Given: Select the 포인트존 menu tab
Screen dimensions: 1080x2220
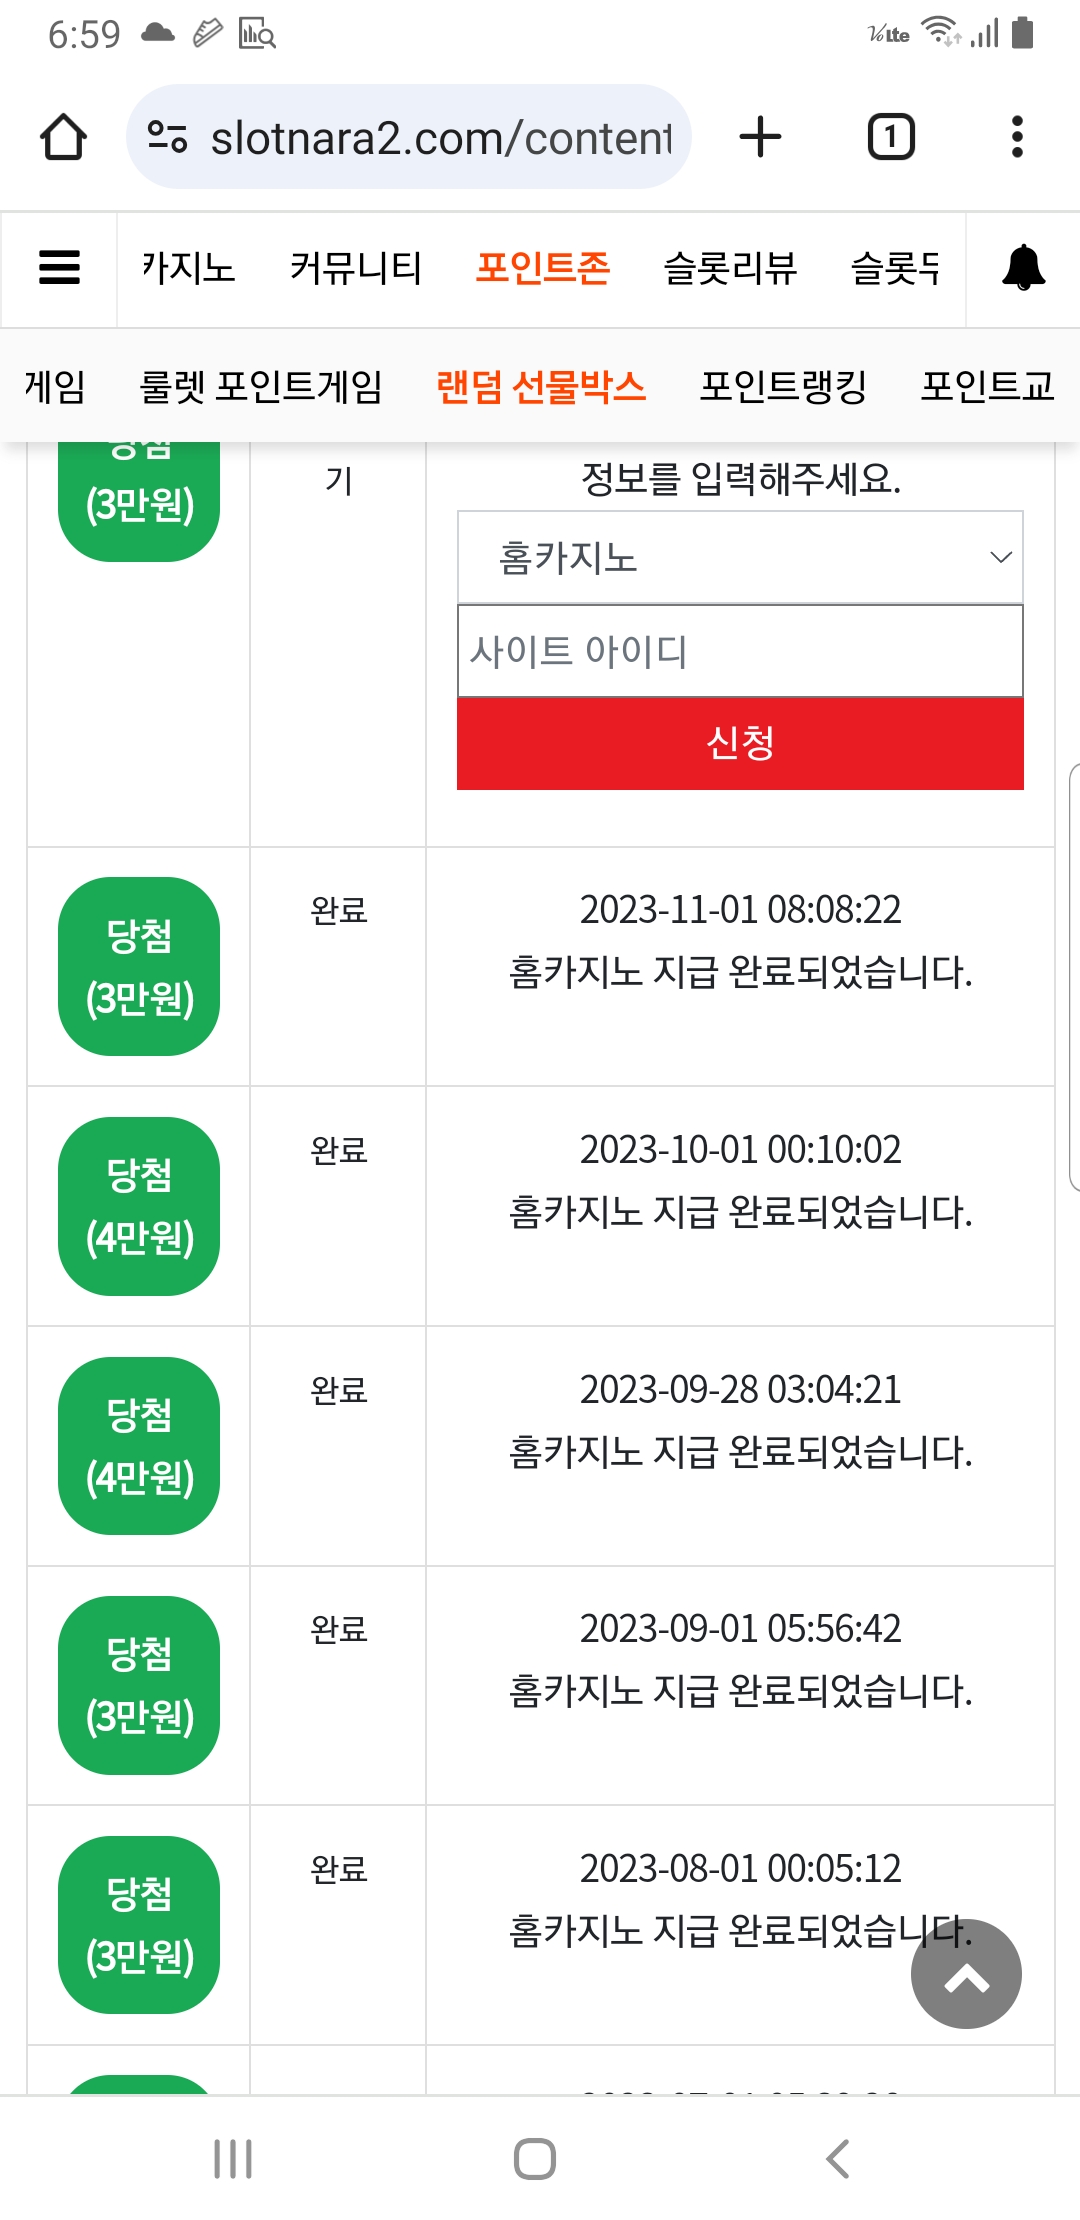Looking at the screenshot, I should tap(543, 268).
